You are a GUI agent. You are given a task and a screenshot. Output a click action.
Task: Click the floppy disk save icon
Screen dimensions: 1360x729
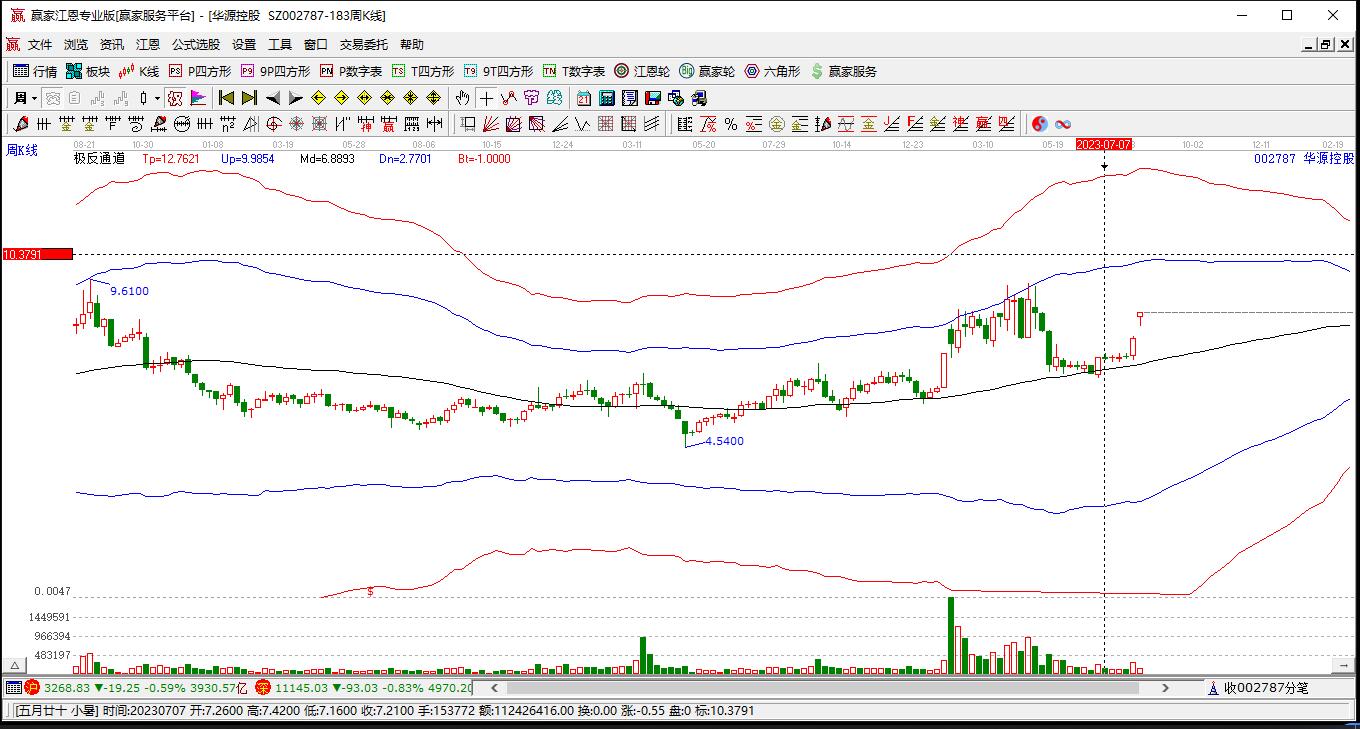point(653,98)
